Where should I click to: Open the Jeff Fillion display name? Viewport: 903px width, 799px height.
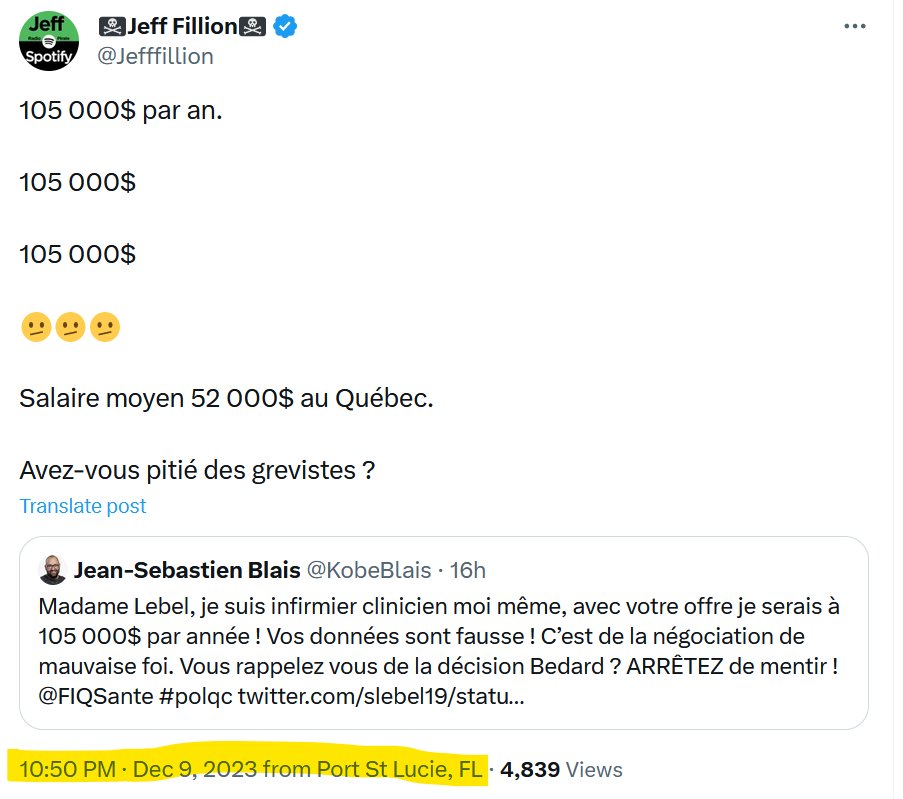[182, 26]
